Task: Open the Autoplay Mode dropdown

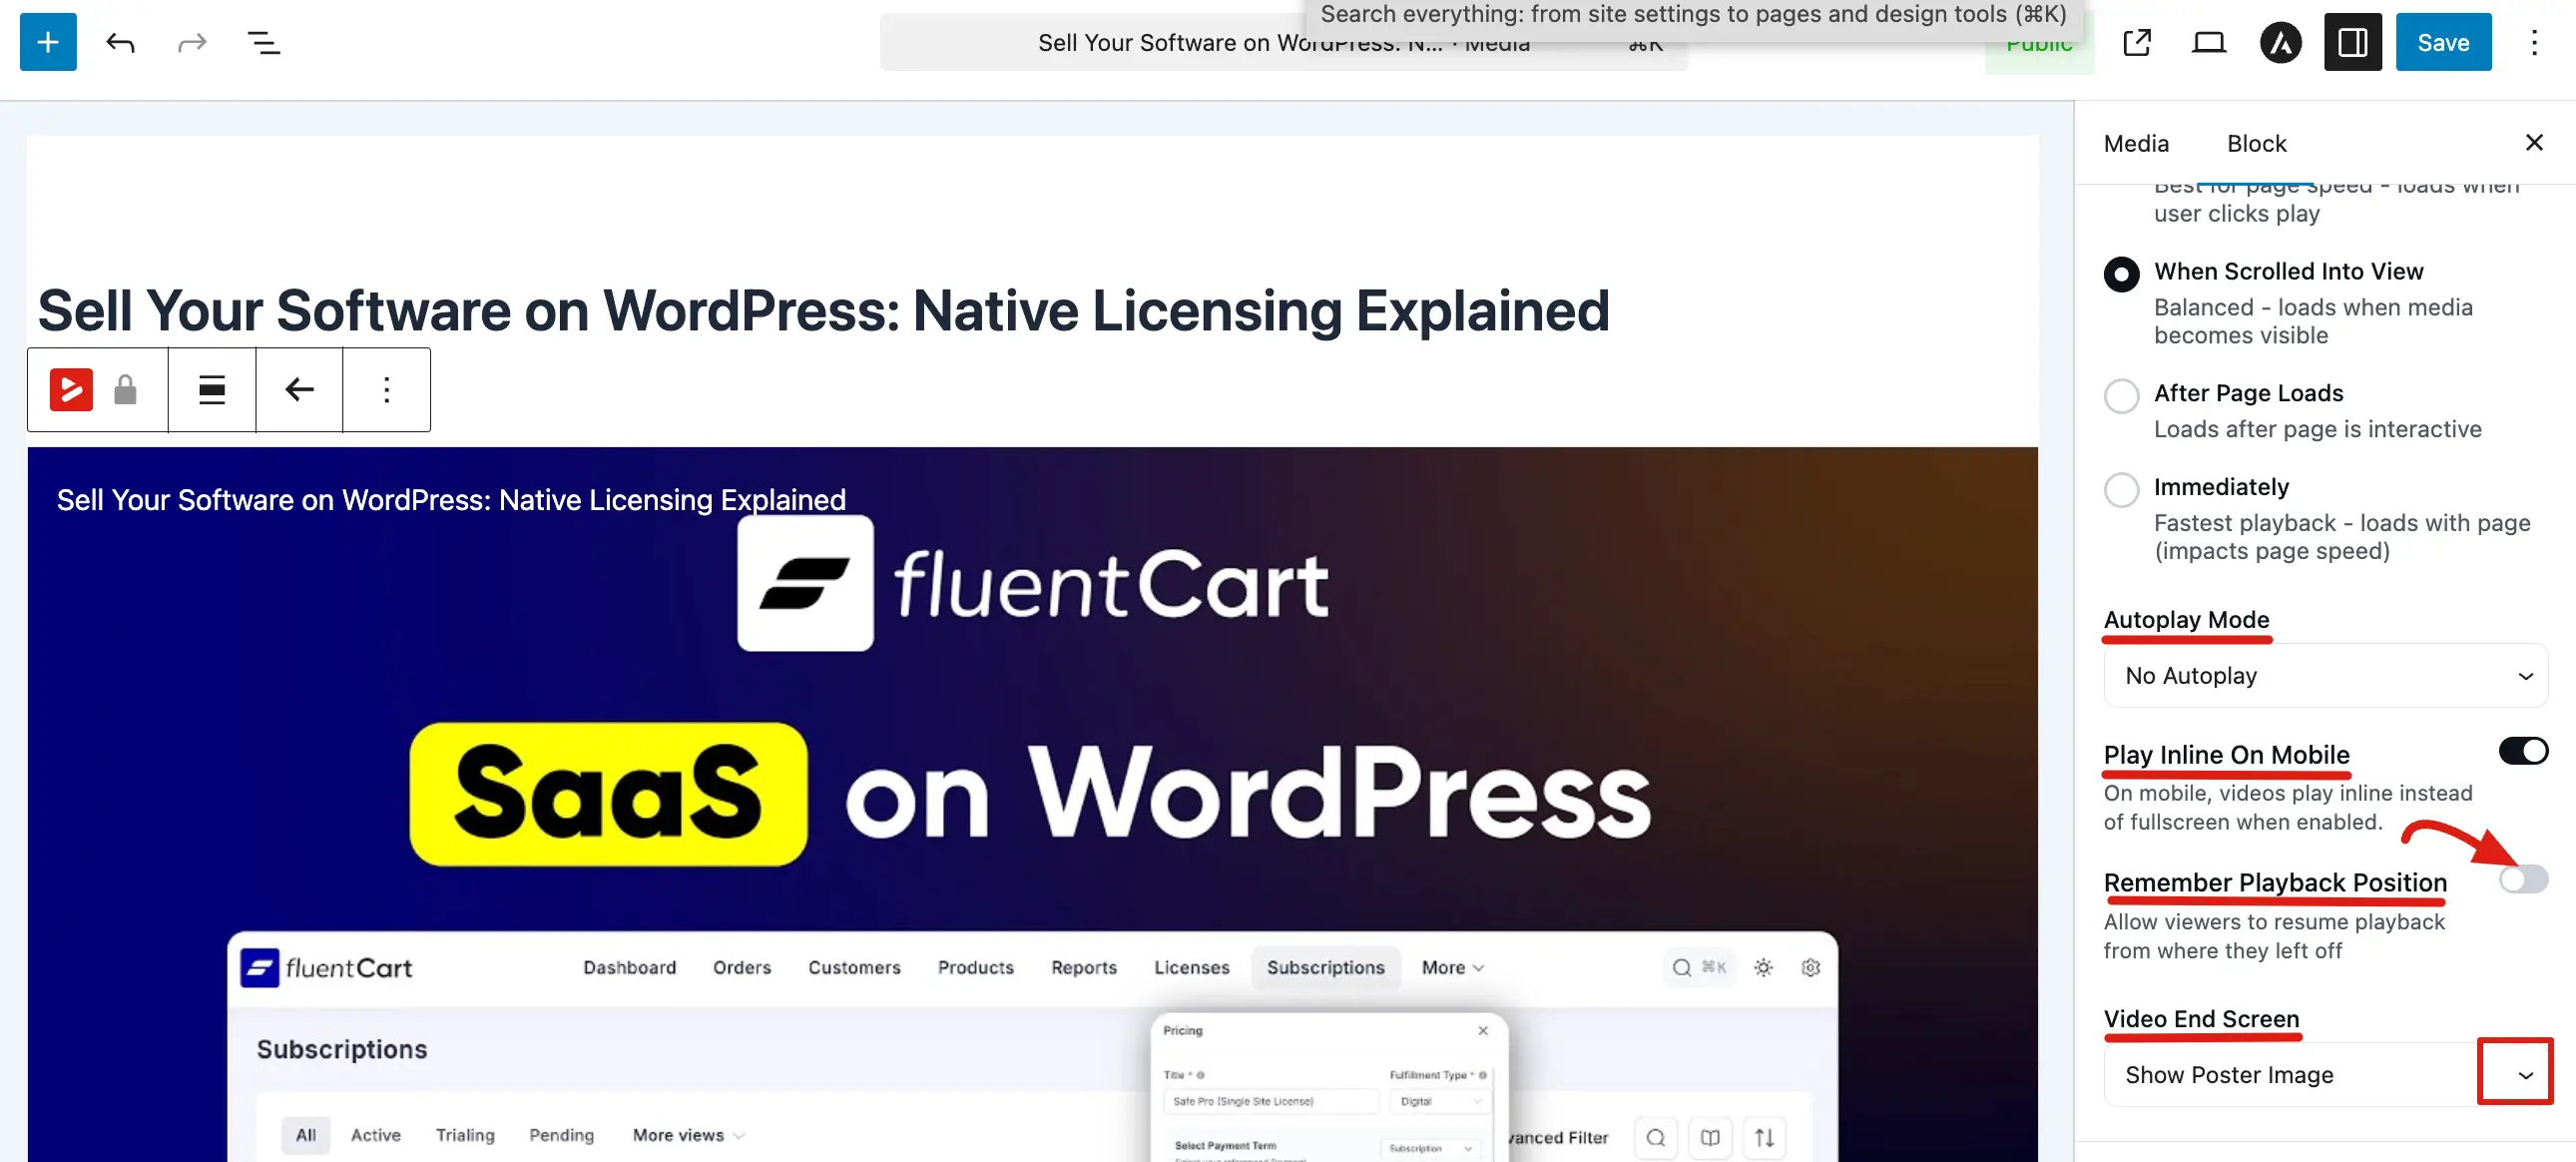Action: pyautogui.click(x=2325, y=676)
